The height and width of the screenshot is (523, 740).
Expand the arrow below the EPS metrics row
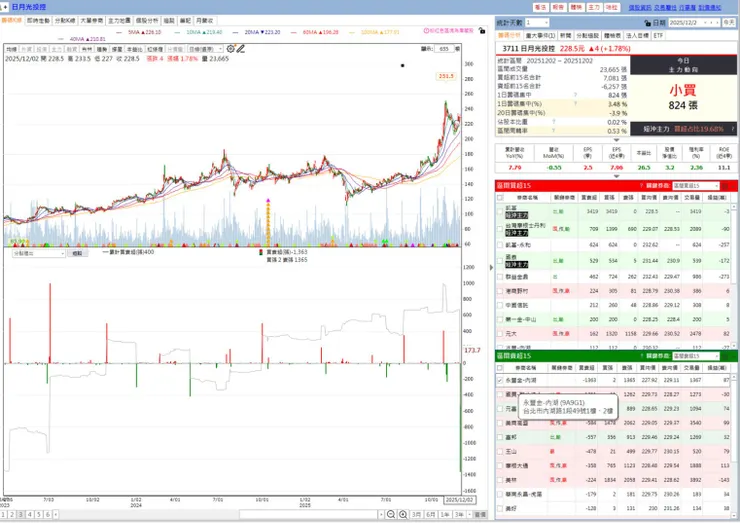coord(616,176)
